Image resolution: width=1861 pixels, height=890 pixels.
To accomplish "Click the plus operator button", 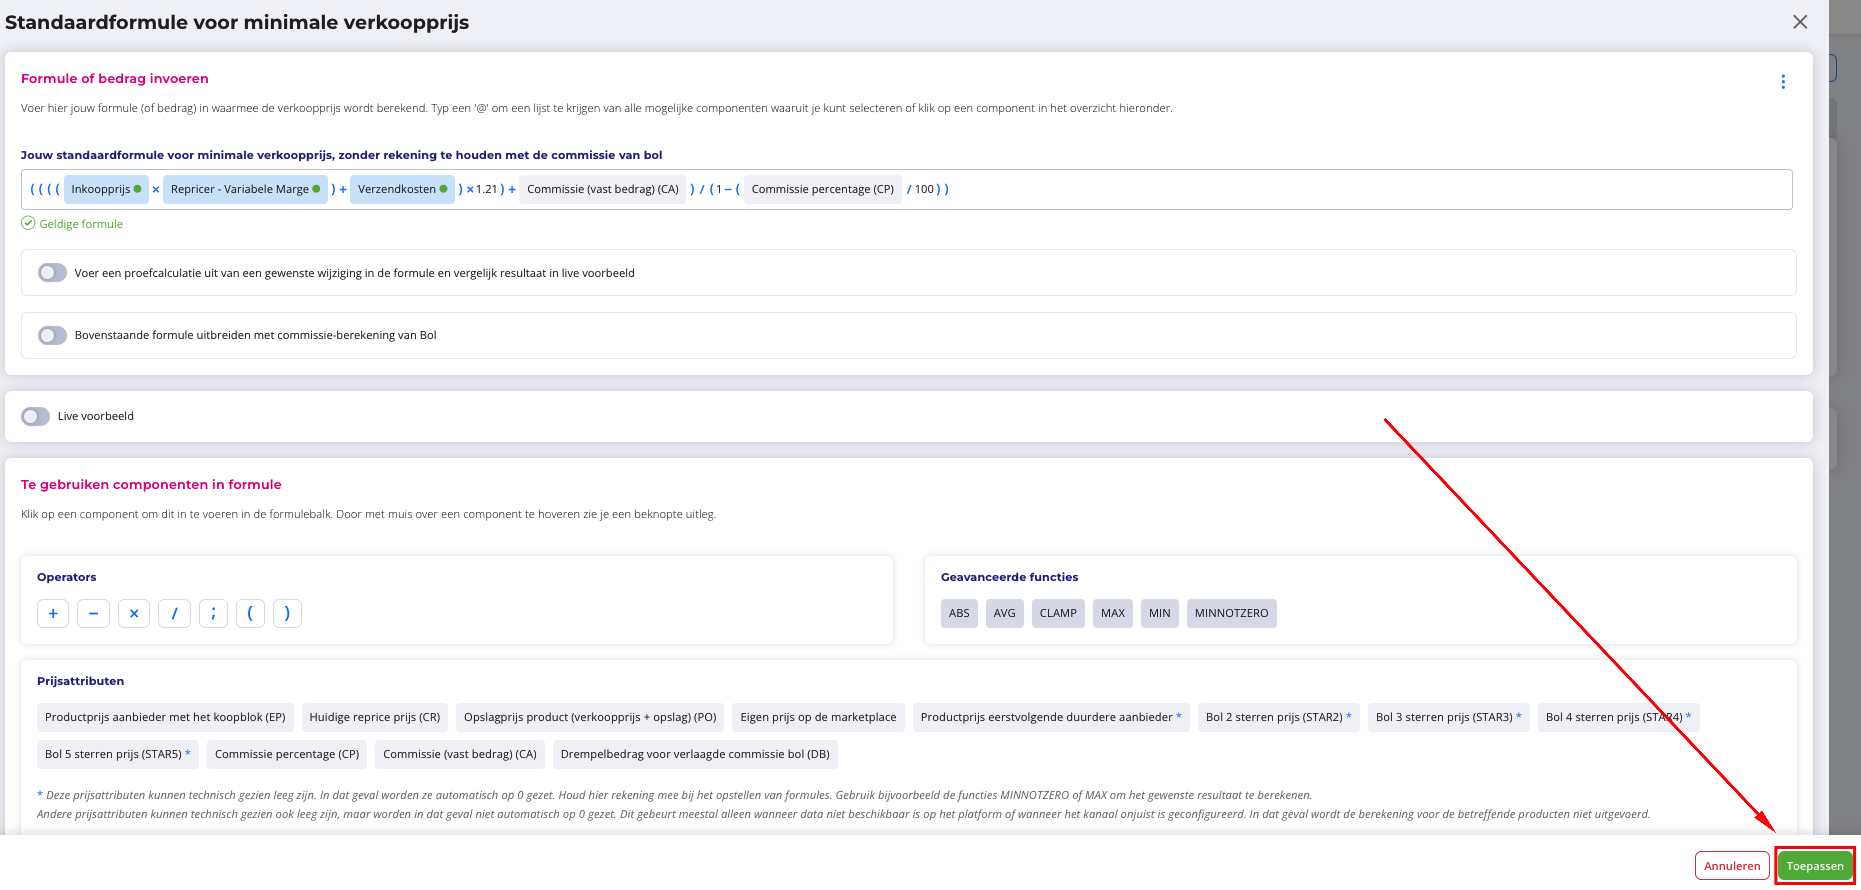I will point(53,613).
